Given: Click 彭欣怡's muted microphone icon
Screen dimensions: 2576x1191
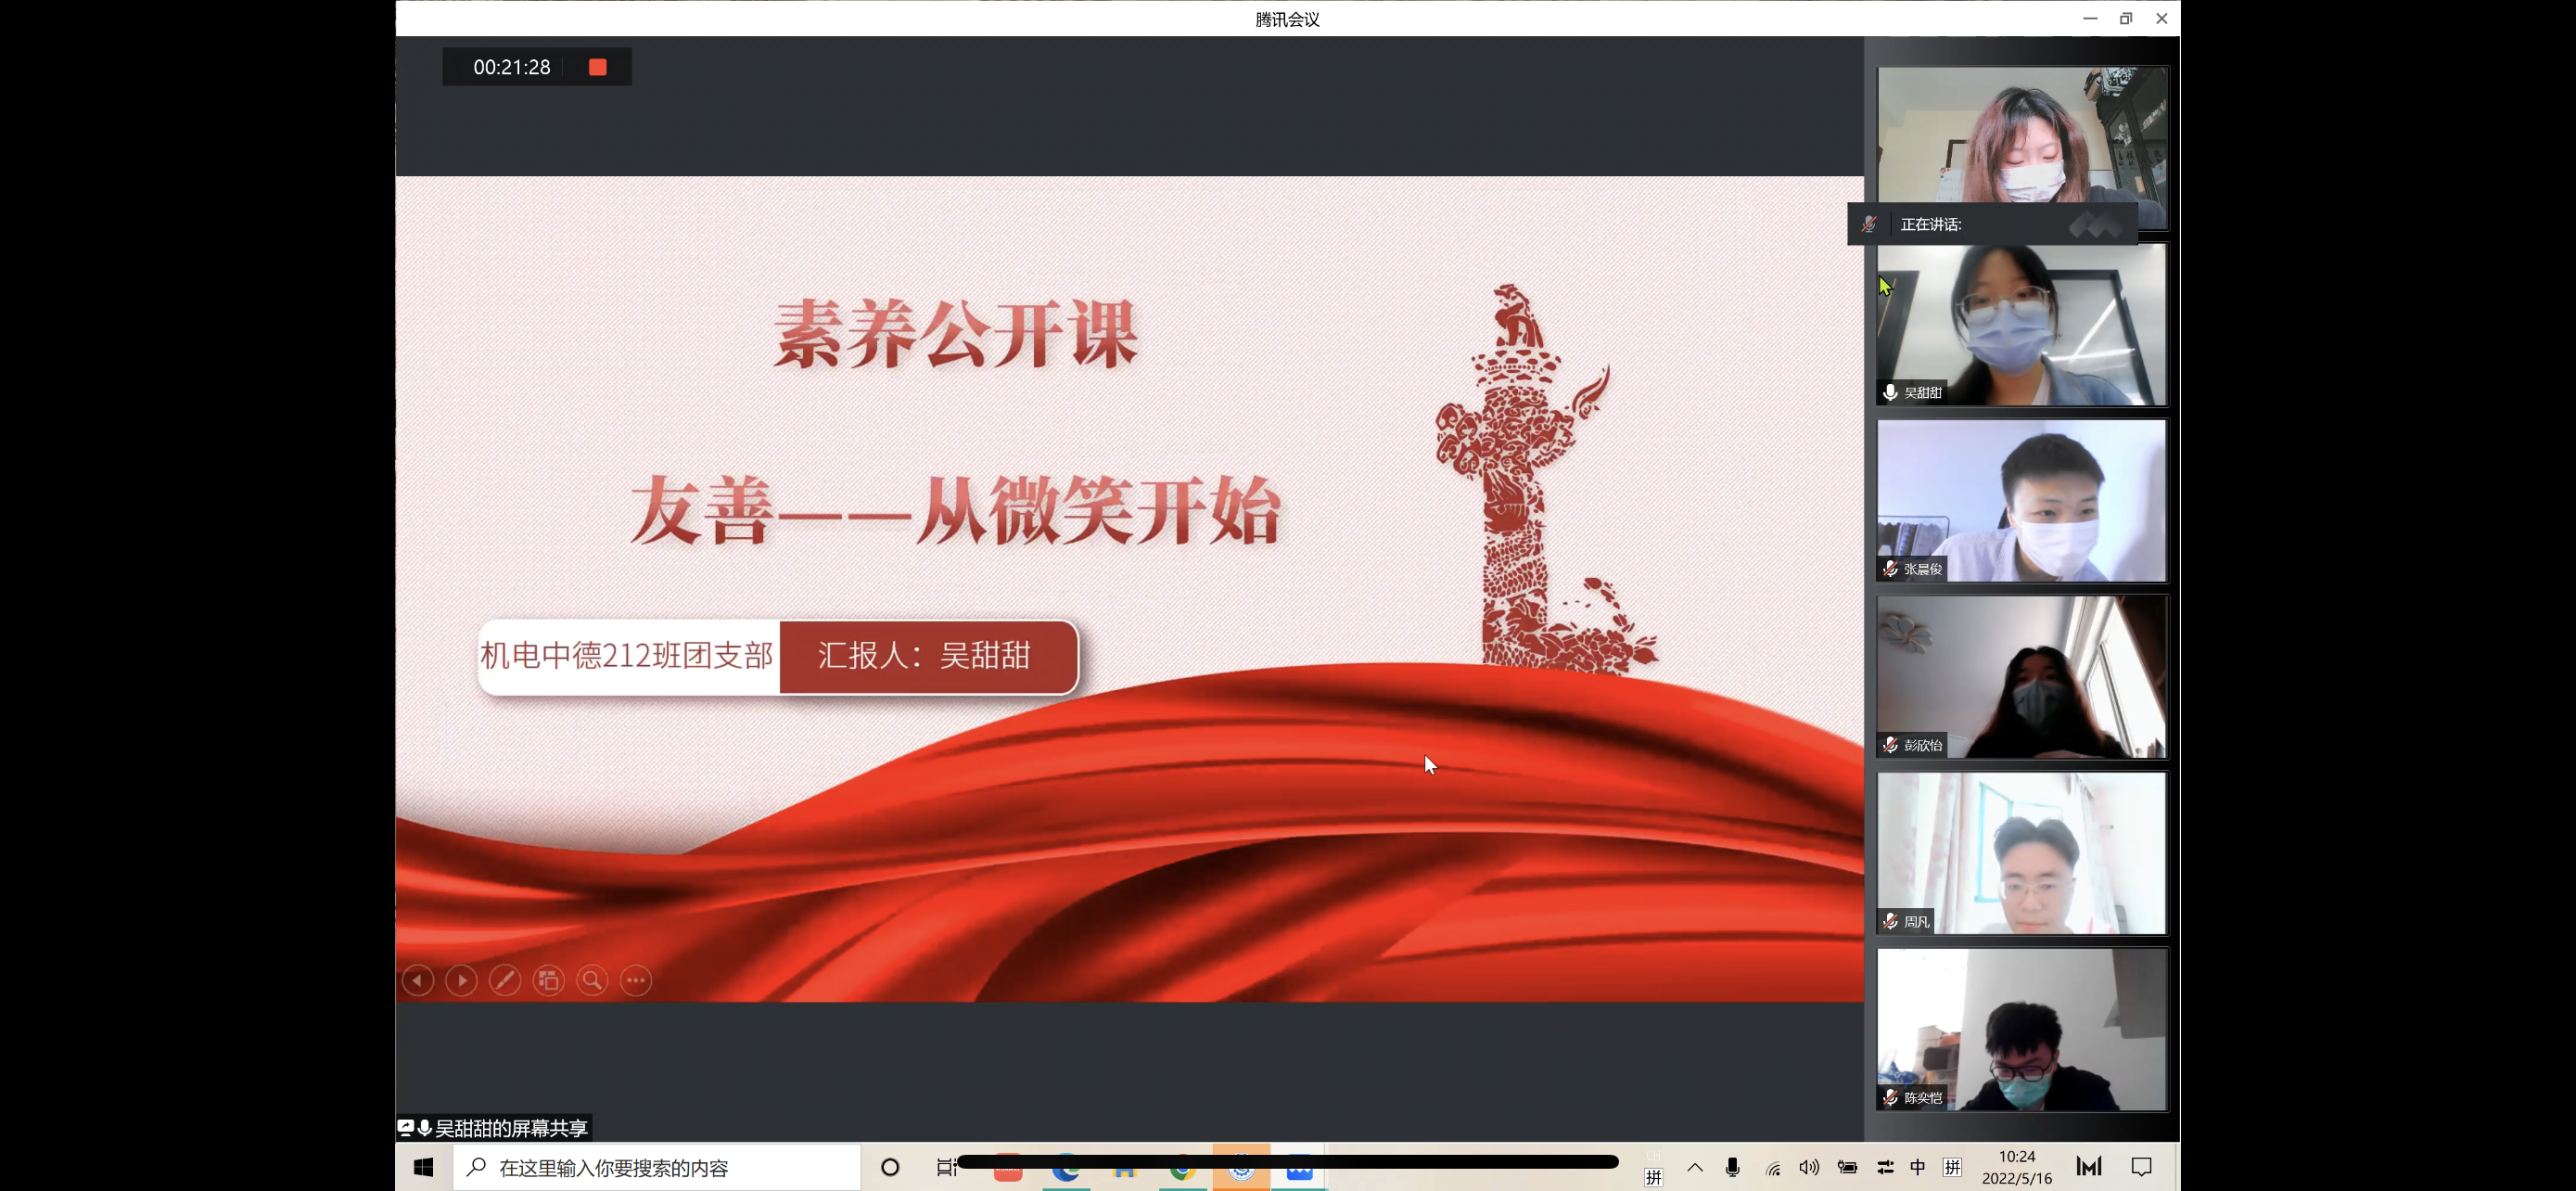Looking at the screenshot, I should click(x=1890, y=745).
